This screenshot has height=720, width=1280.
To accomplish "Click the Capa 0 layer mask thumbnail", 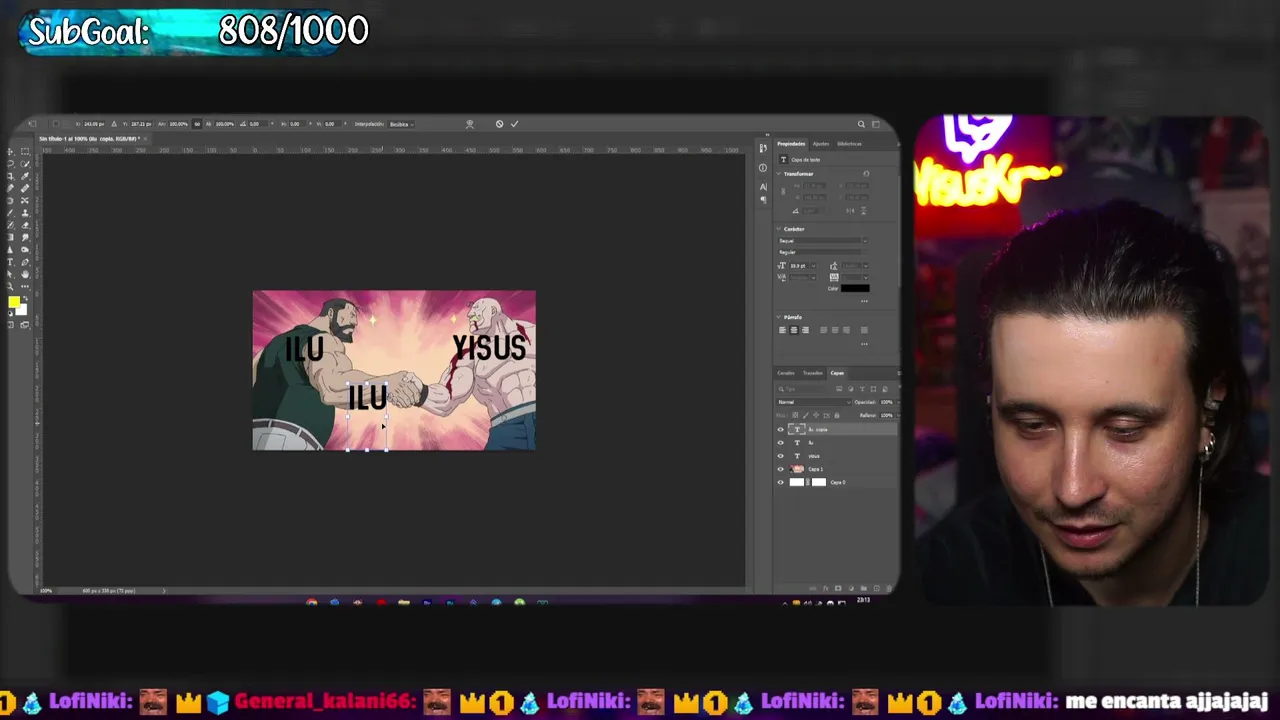I will tap(819, 482).
